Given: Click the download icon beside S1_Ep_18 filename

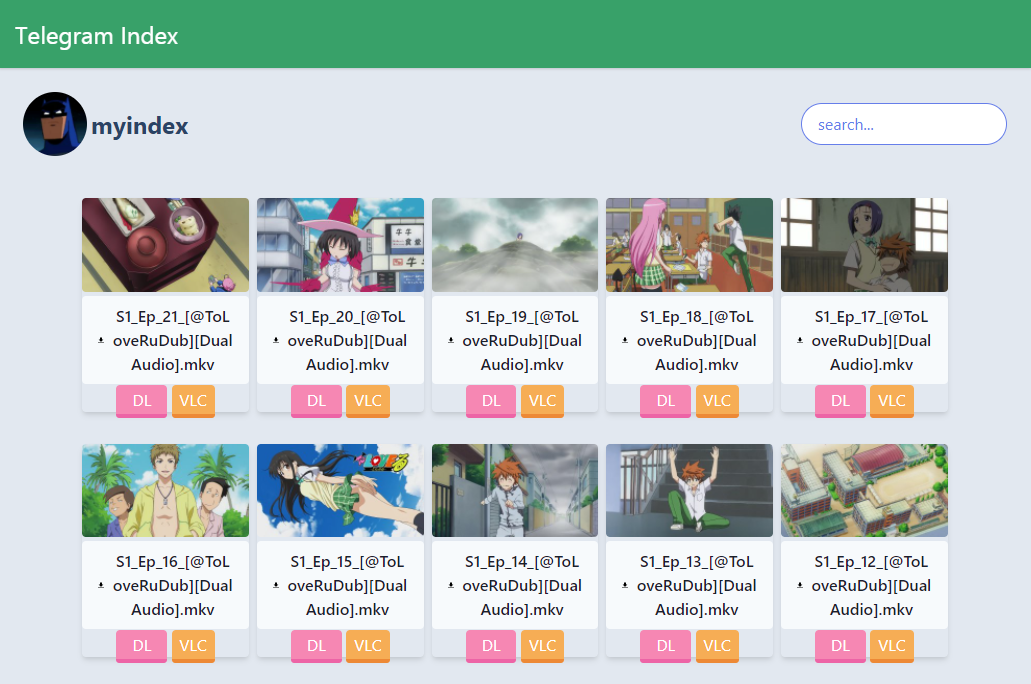Looking at the screenshot, I should (625, 341).
